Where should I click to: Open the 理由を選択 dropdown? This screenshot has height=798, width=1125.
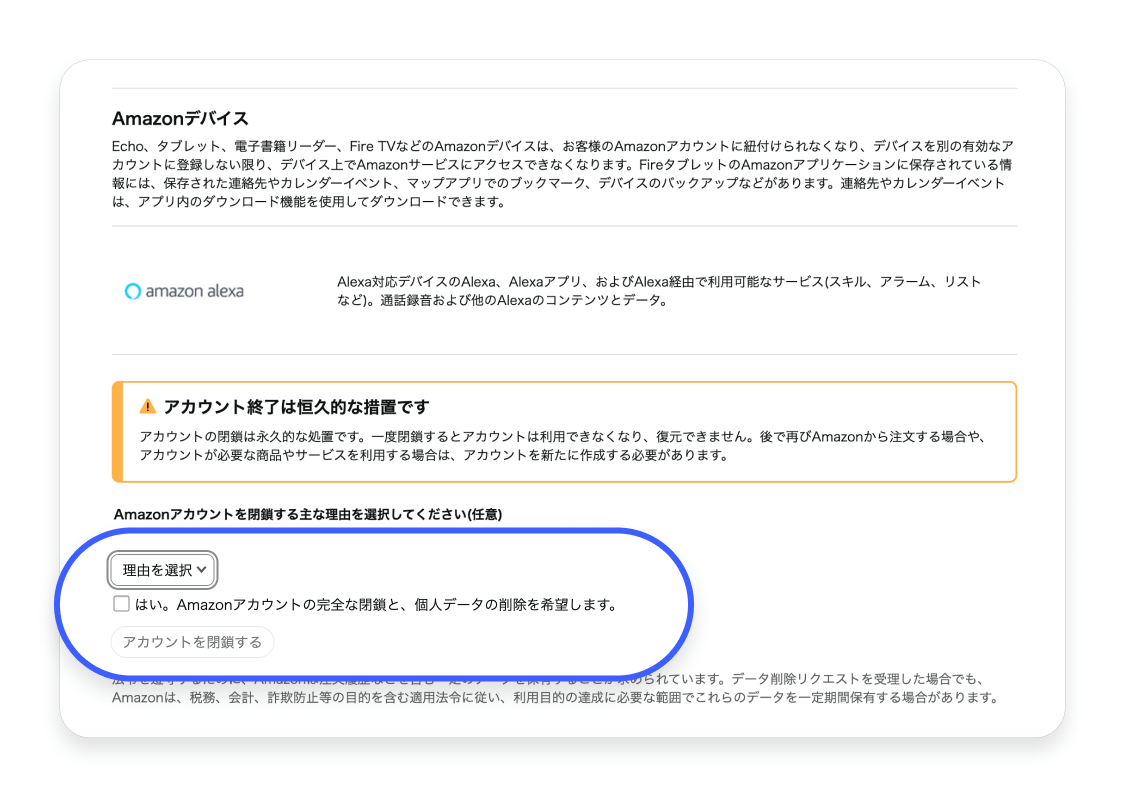pos(163,570)
